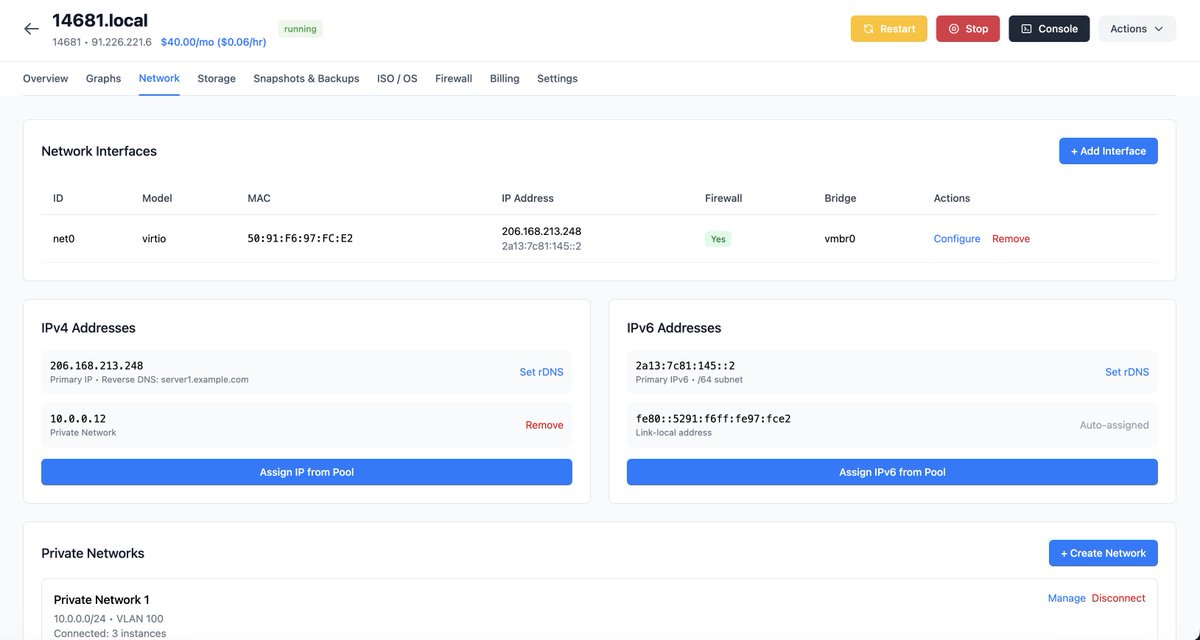
Task: Set rDNS for IPv6 2a13:7c81:145::2
Action: tap(1127, 372)
